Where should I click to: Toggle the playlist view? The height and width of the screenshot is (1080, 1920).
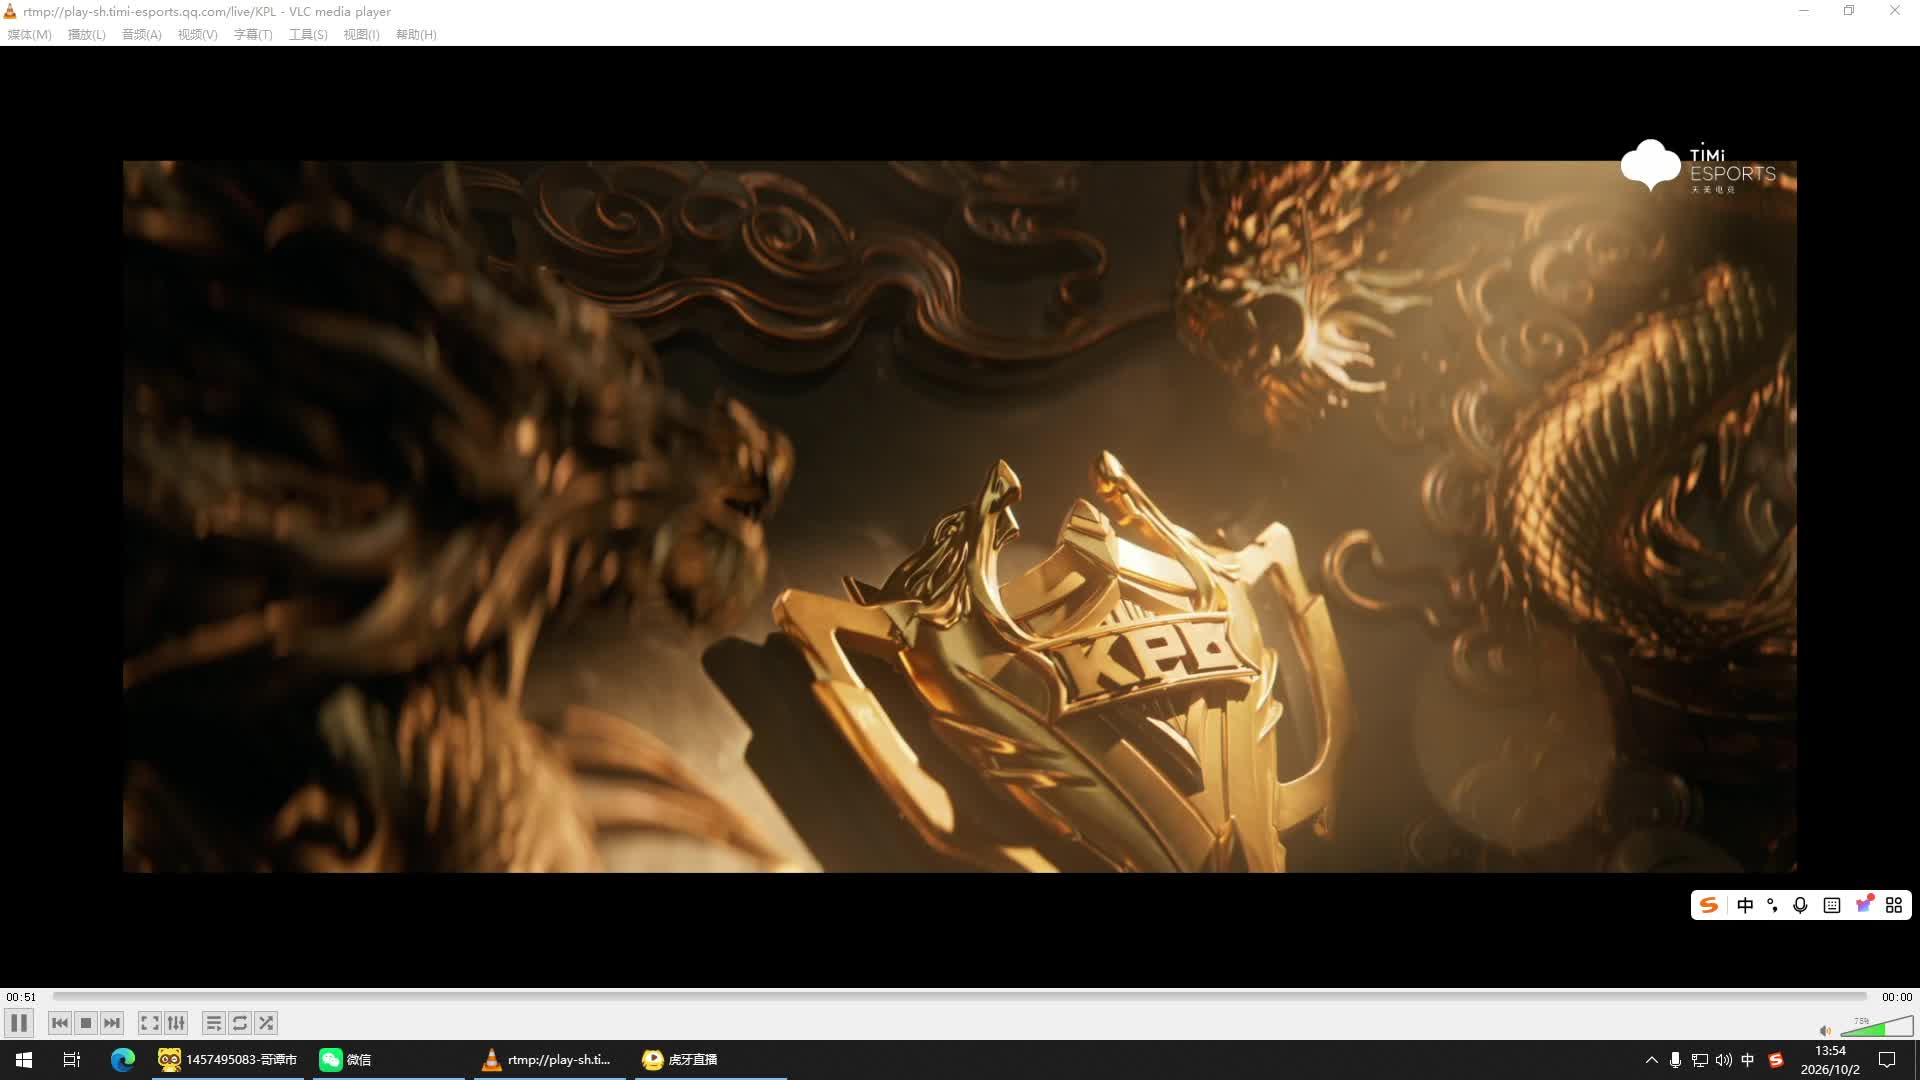tap(213, 1023)
